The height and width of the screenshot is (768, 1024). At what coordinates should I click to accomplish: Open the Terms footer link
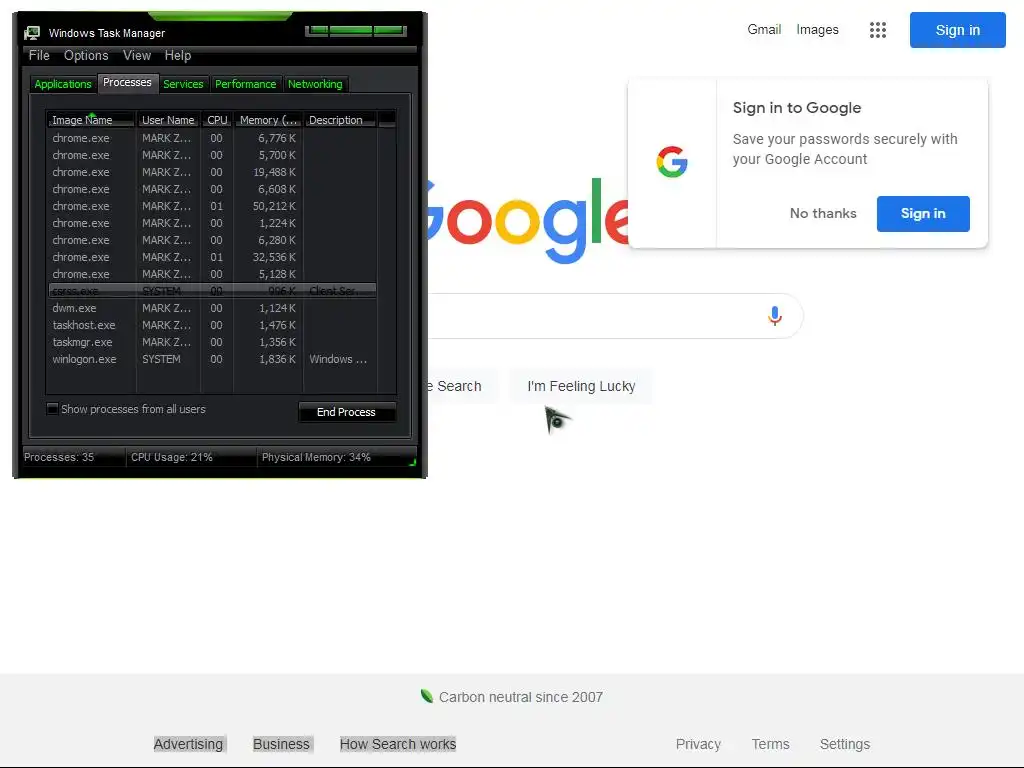point(770,744)
